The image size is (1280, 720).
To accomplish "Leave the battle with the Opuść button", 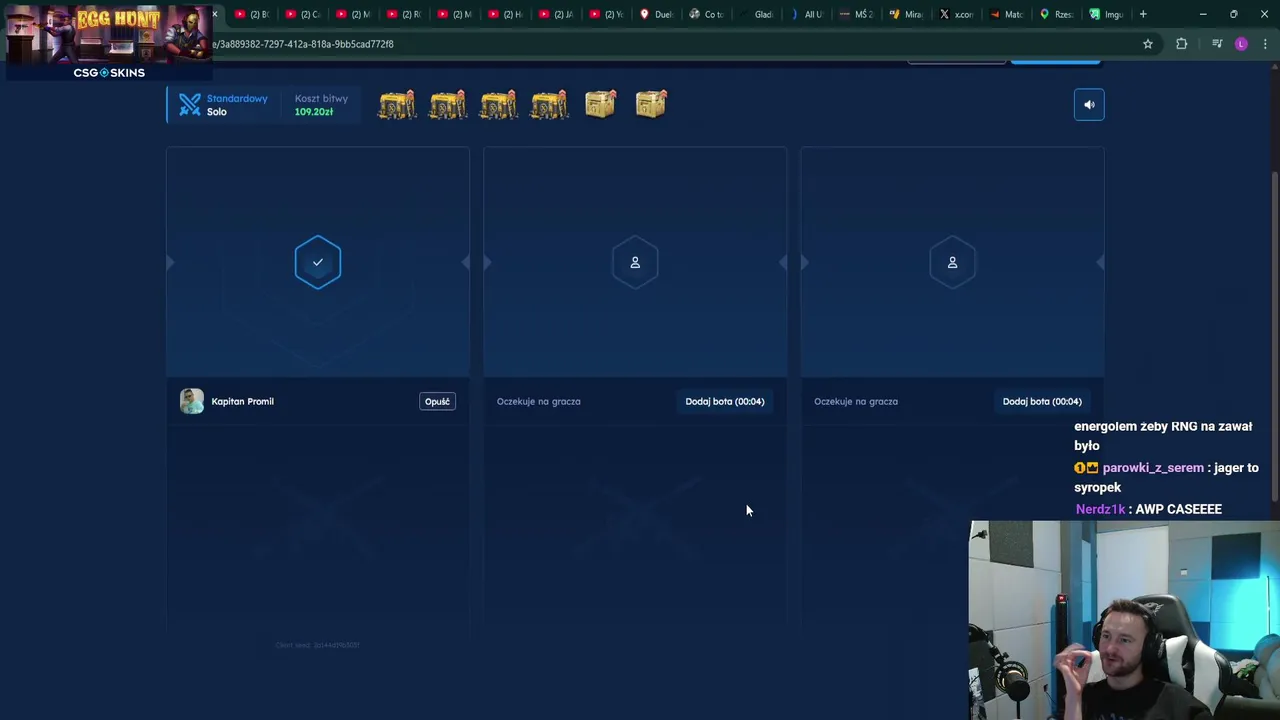I will 437,401.
